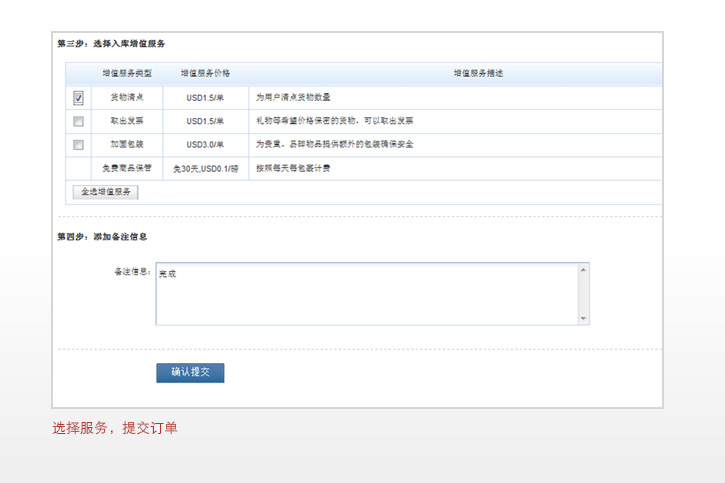Screen dimensions: 725x483
Task: Click the 增值服务价格 column header
Action: 205,74
